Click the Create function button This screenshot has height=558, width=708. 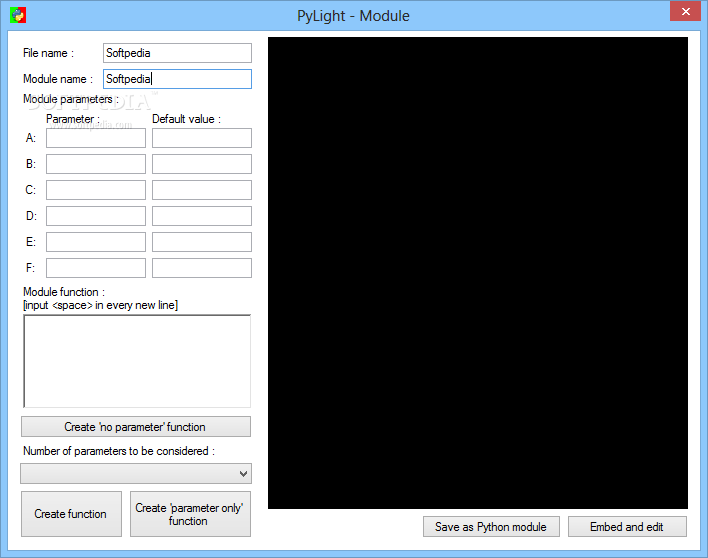71,514
